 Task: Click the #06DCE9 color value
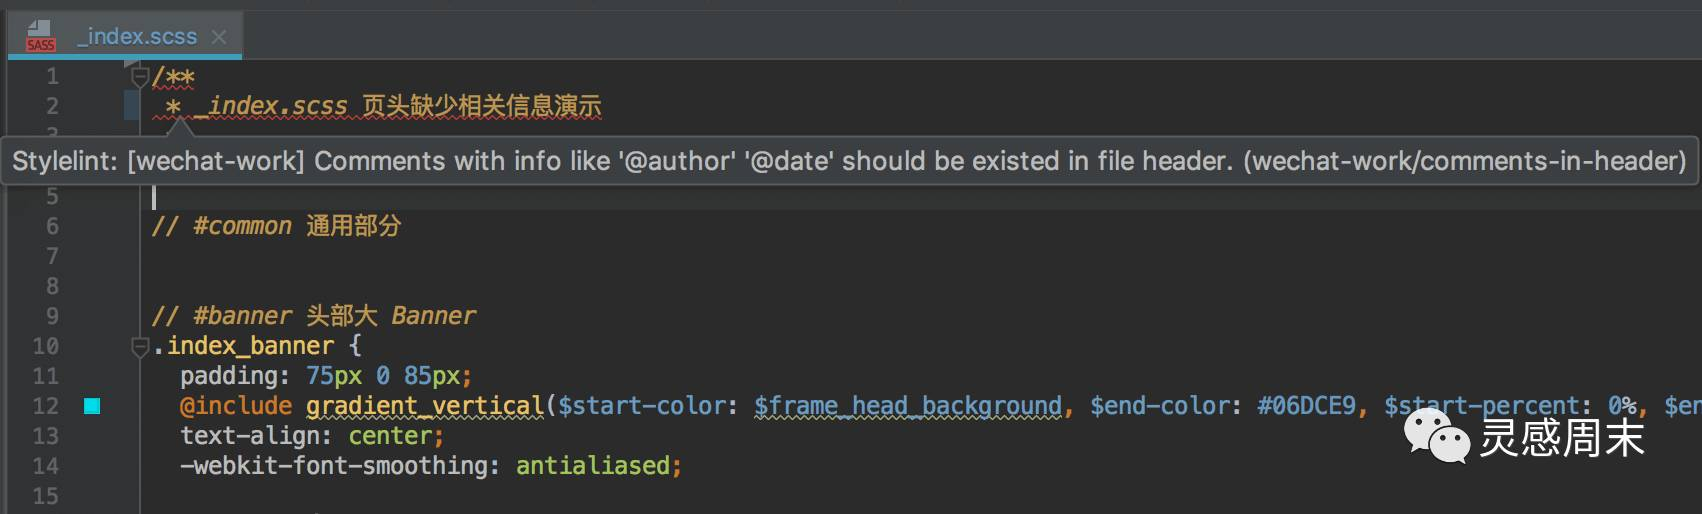click(x=1306, y=406)
